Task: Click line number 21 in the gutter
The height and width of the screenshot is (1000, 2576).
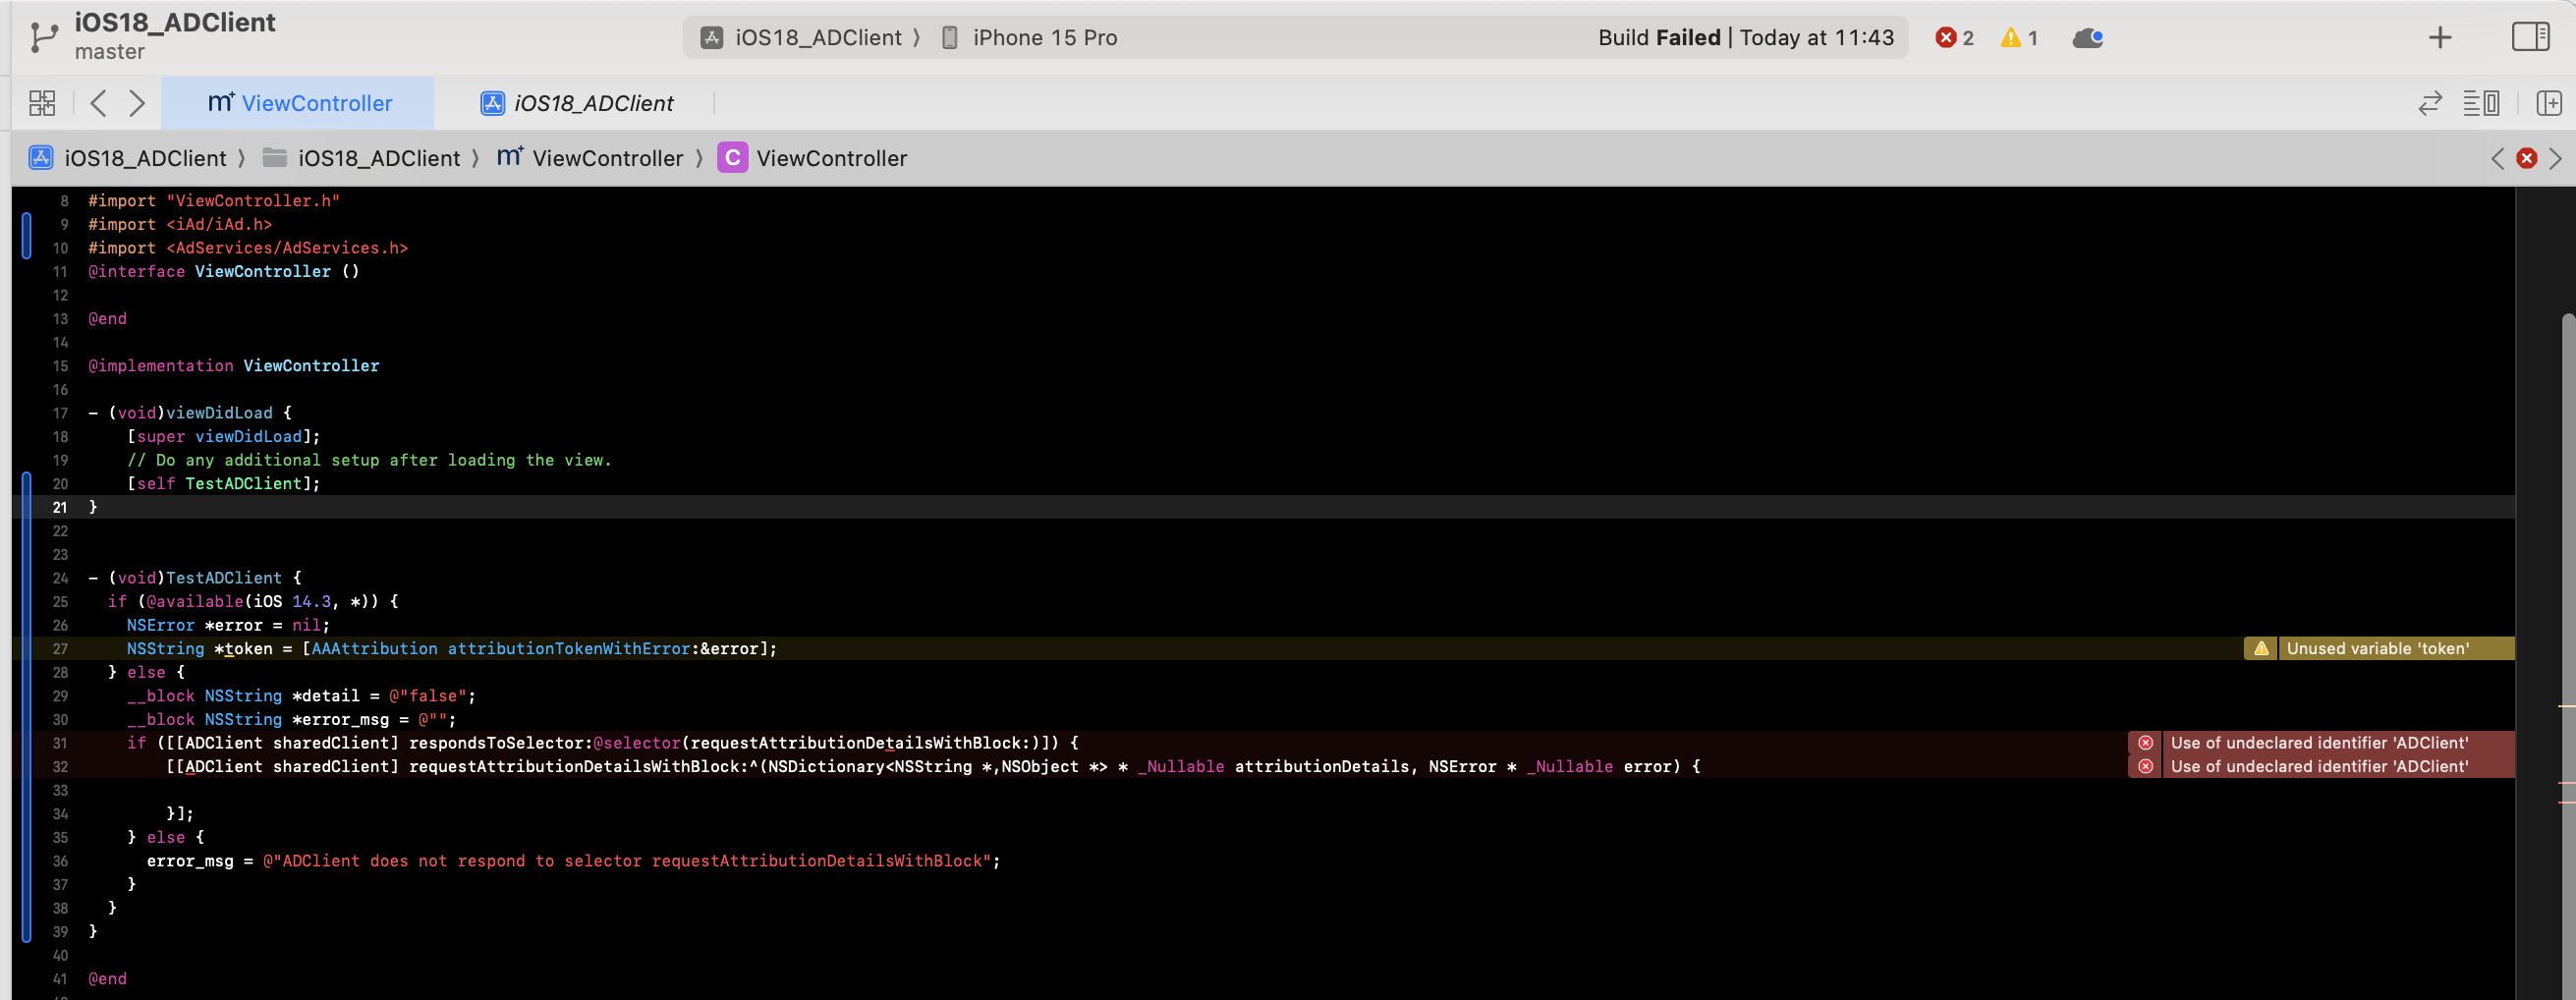Action: pyautogui.click(x=60, y=507)
